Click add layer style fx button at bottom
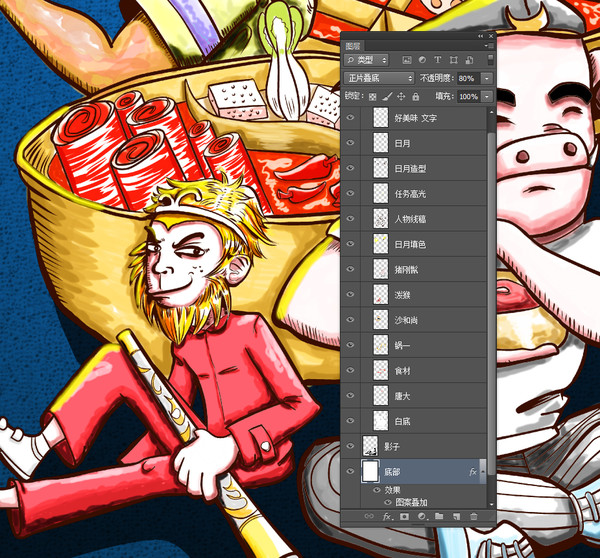The image size is (600, 558). click(x=387, y=516)
